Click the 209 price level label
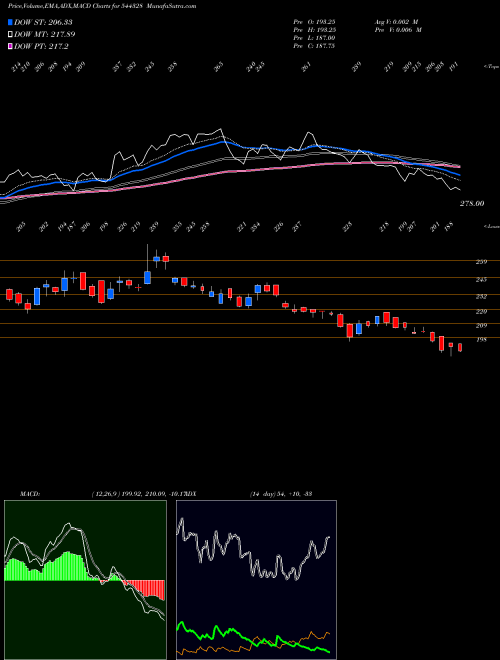Image resolution: width=500 pixels, height=660 pixels. point(481,325)
